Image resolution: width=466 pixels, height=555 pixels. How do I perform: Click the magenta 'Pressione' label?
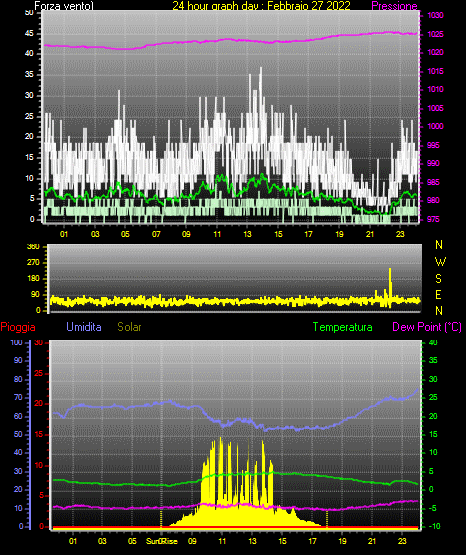tap(394, 5)
